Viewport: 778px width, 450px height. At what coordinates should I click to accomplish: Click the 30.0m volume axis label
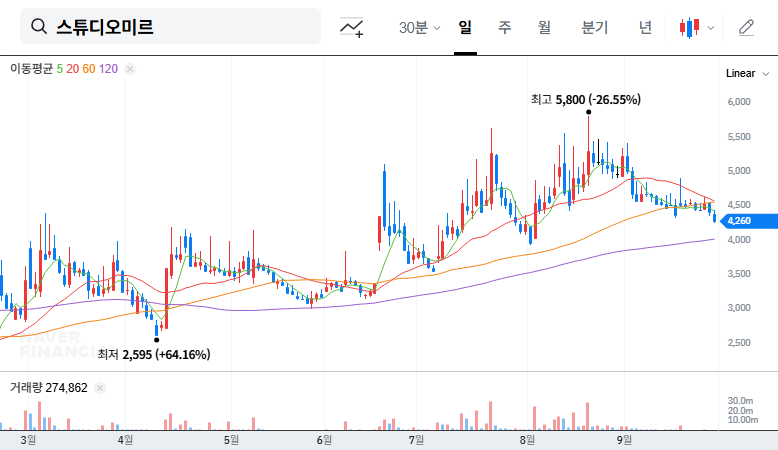pos(740,401)
